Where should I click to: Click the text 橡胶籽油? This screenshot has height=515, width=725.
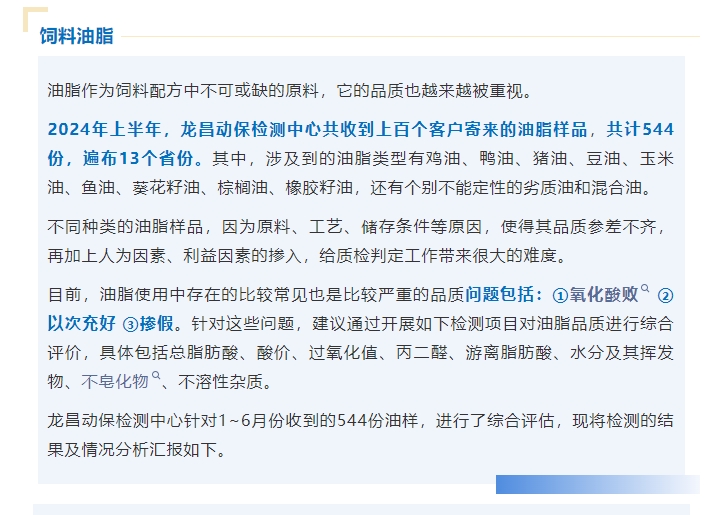[x=319, y=188]
